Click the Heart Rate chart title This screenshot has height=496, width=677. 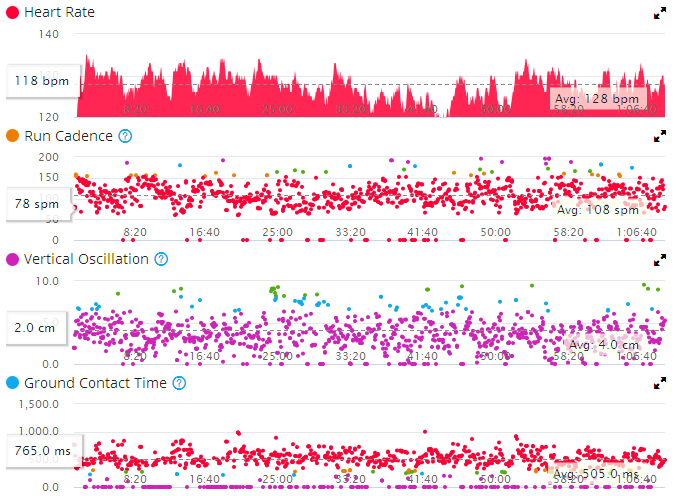click(x=59, y=13)
